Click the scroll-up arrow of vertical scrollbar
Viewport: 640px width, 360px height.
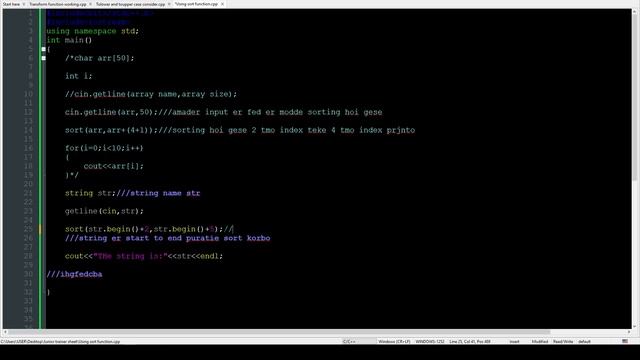(635, 12)
